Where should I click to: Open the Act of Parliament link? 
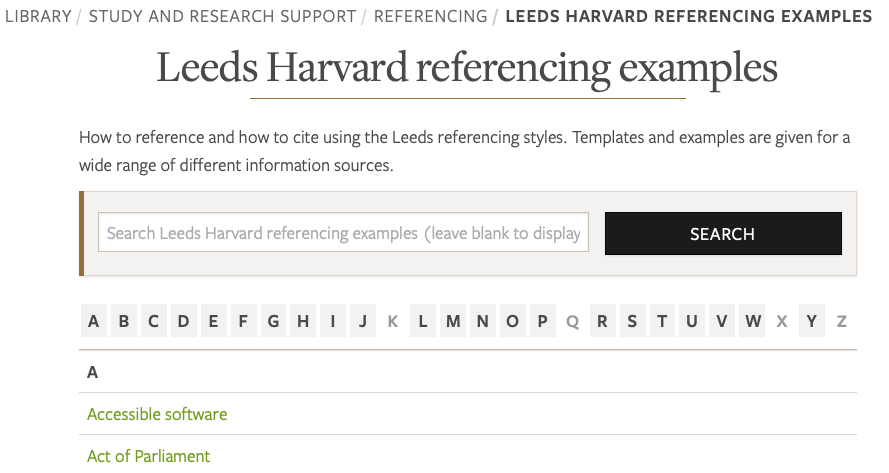pyautogui.click(x=148, y=456)
